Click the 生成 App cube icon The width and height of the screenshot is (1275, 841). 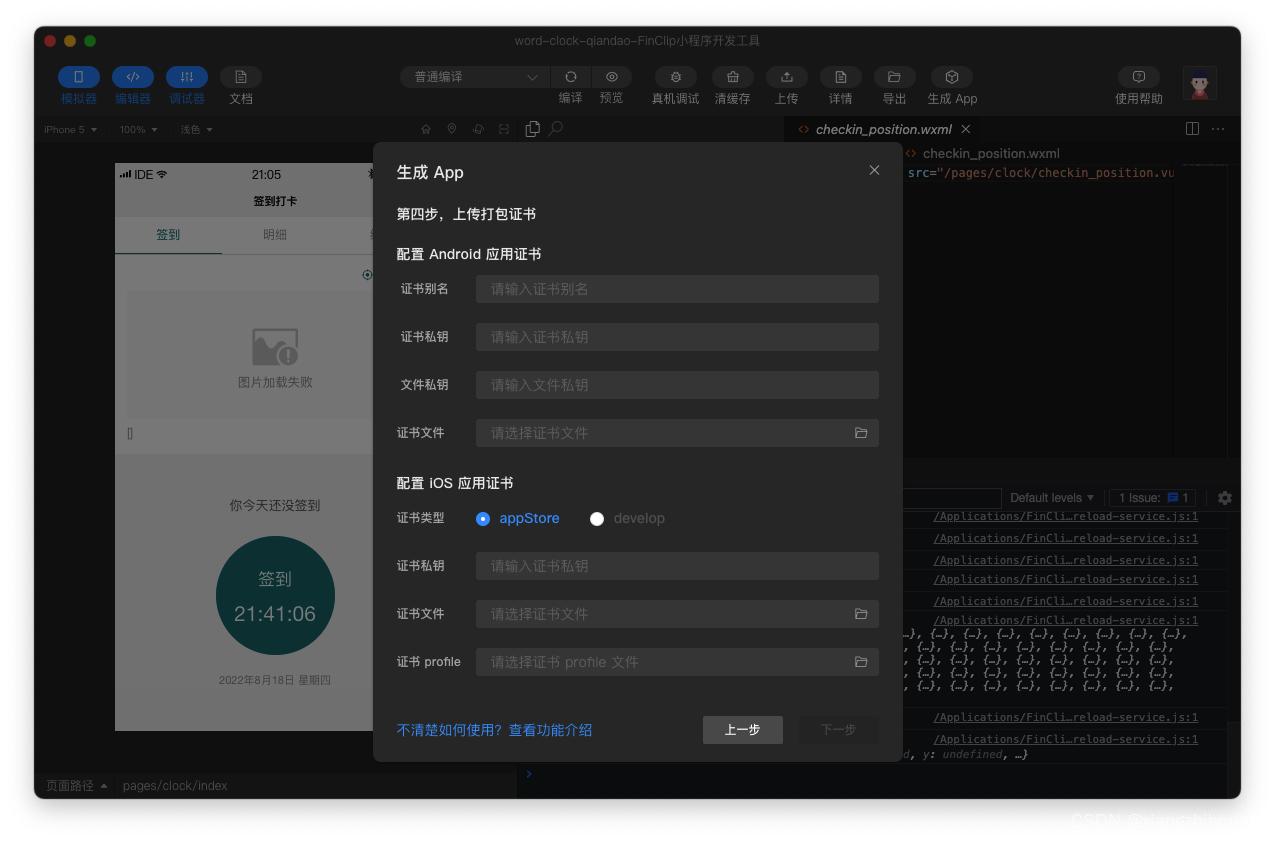[x=952, y=77]
